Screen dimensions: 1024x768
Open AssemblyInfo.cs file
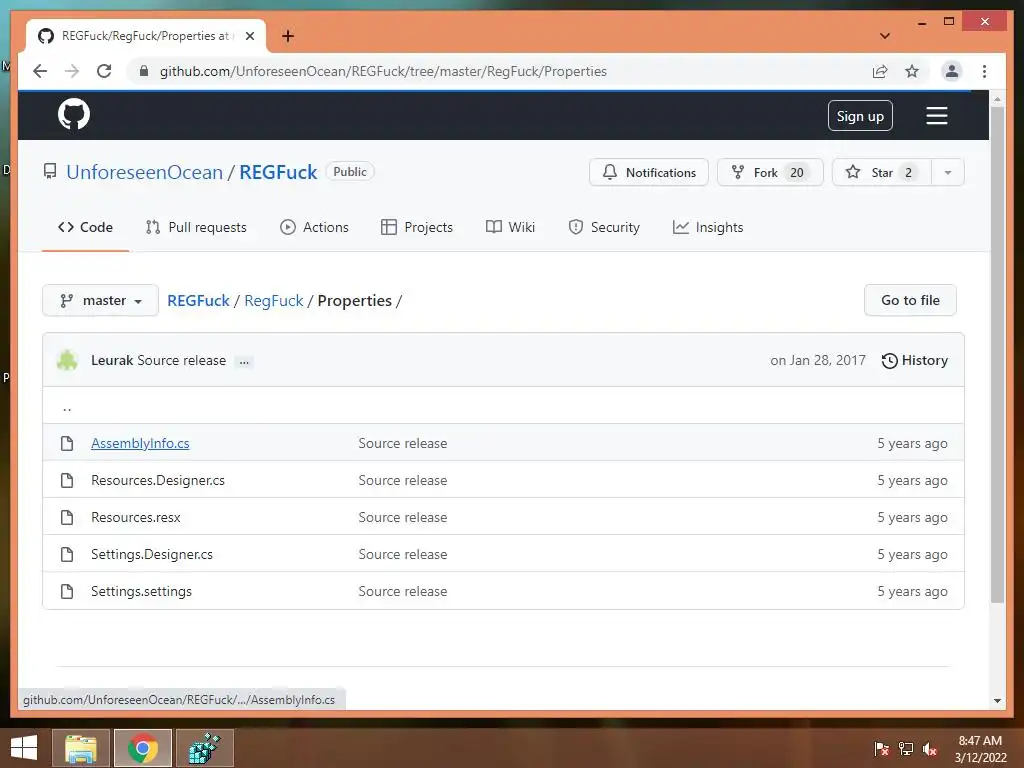140,443
